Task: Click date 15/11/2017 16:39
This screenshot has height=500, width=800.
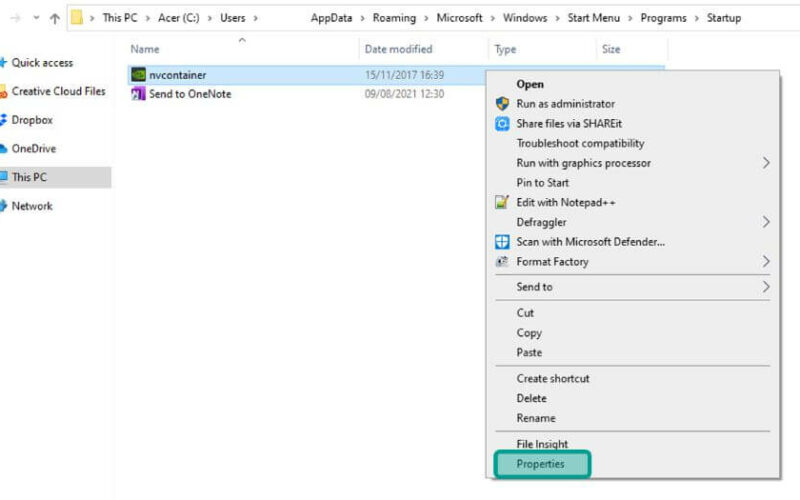Action: 404,75
